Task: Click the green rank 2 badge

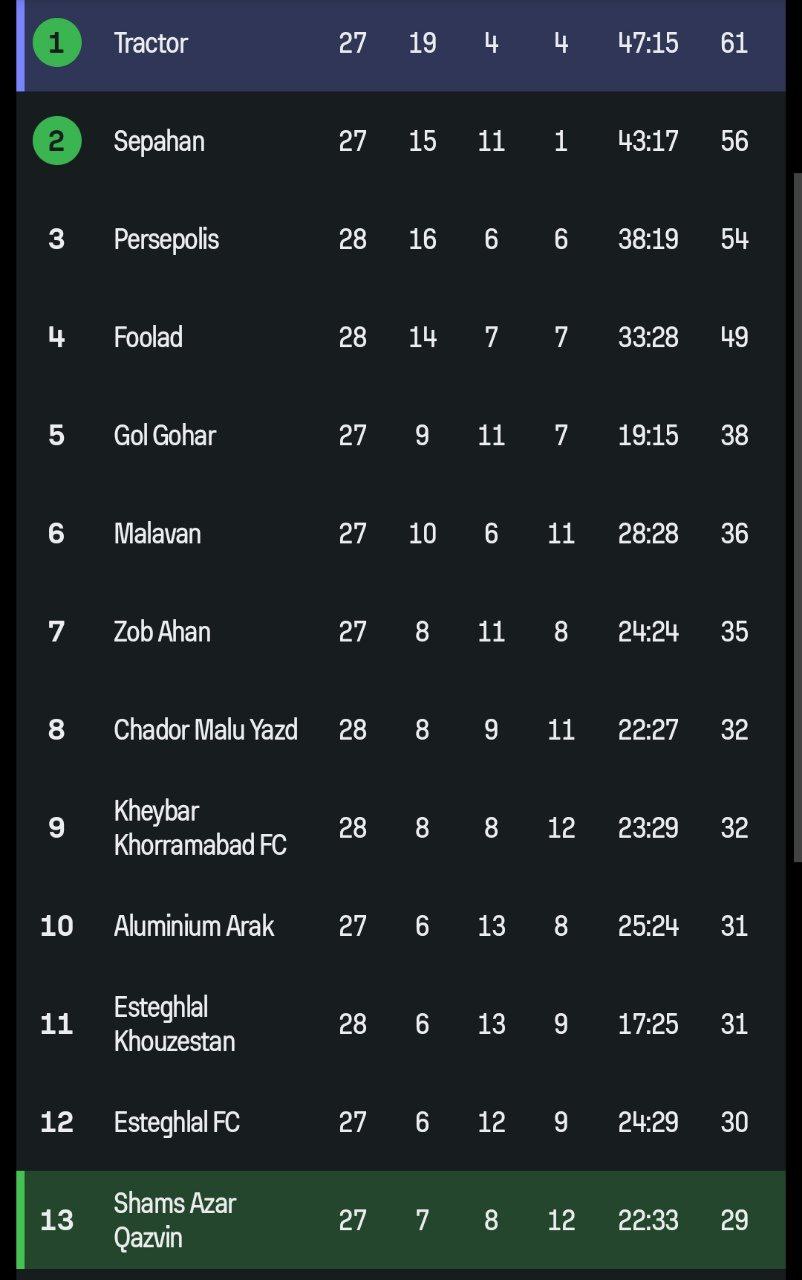Action: tap(56, 141)
